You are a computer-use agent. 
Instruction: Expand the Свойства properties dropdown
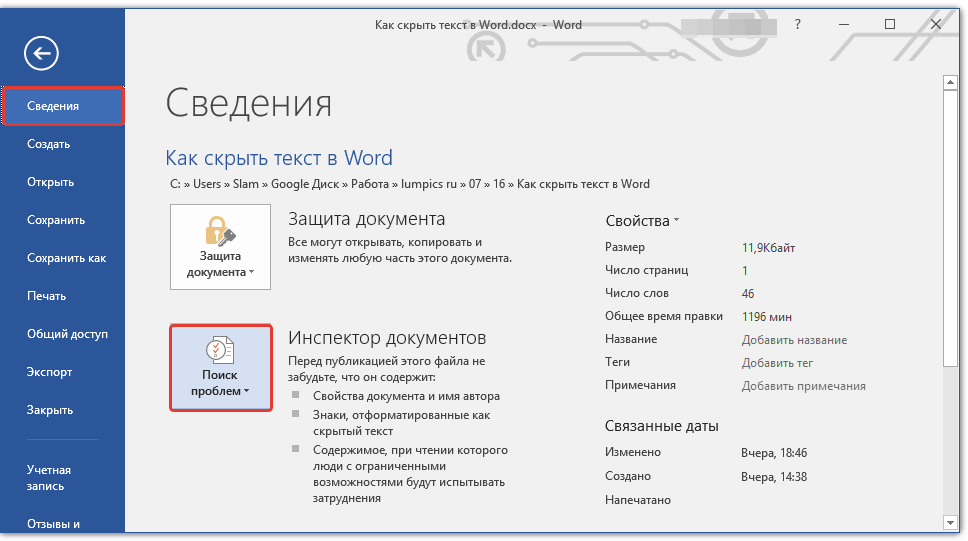(x=642, y=221)
